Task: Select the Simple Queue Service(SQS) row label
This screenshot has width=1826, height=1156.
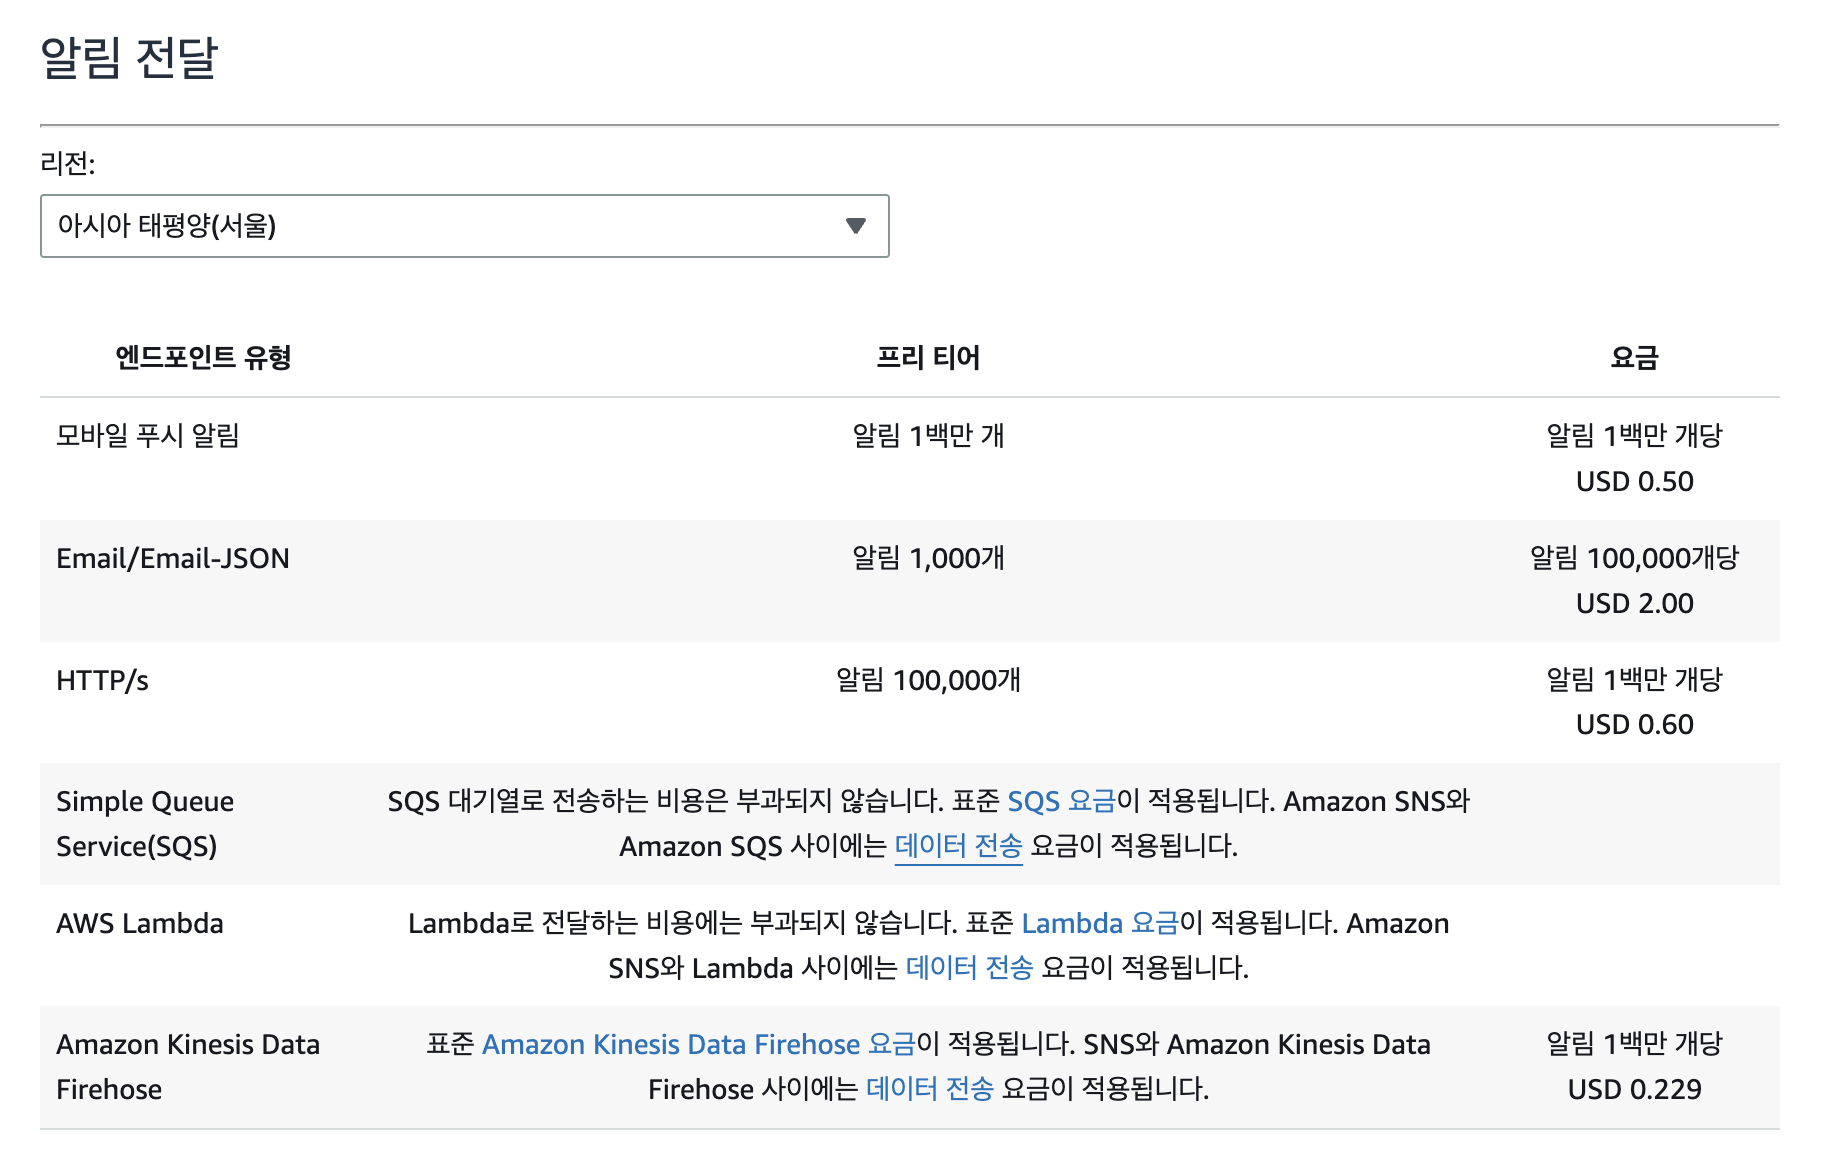Action: (x=145, y=823)
